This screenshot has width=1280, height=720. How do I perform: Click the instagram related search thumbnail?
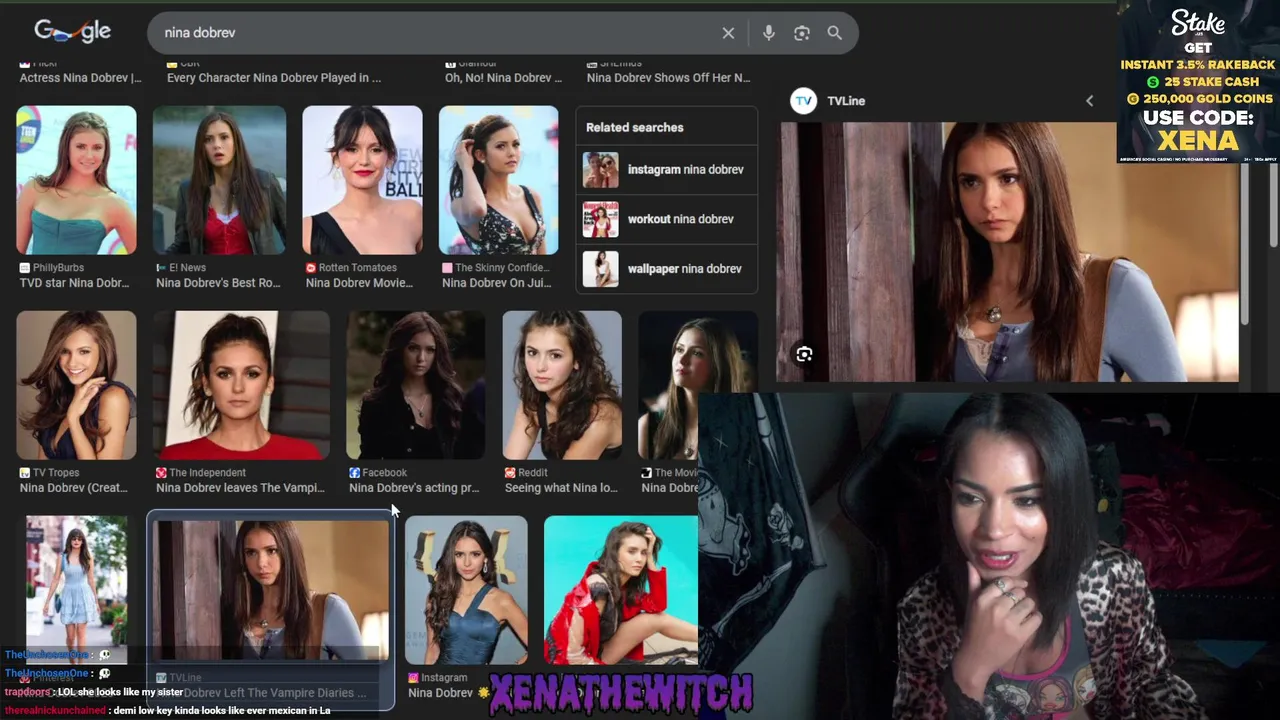point(601,170)
